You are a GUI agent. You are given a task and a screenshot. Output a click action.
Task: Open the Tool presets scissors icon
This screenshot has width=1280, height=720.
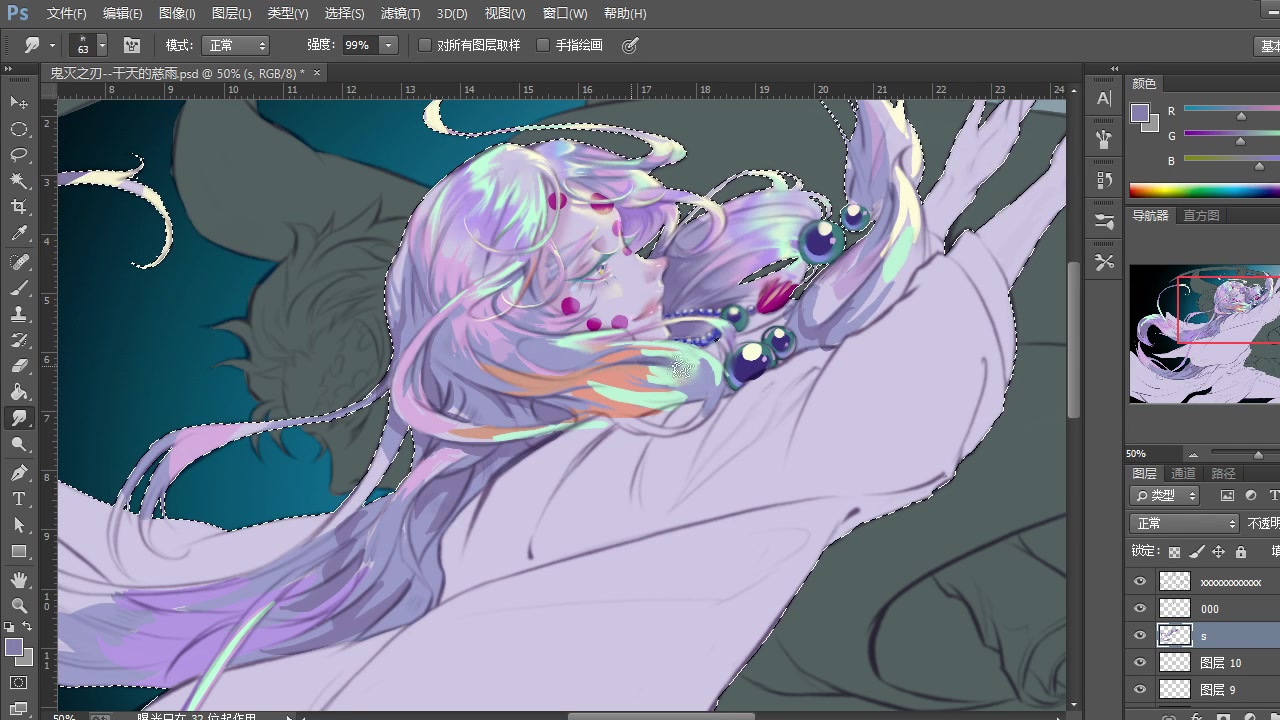[1104, 262]
